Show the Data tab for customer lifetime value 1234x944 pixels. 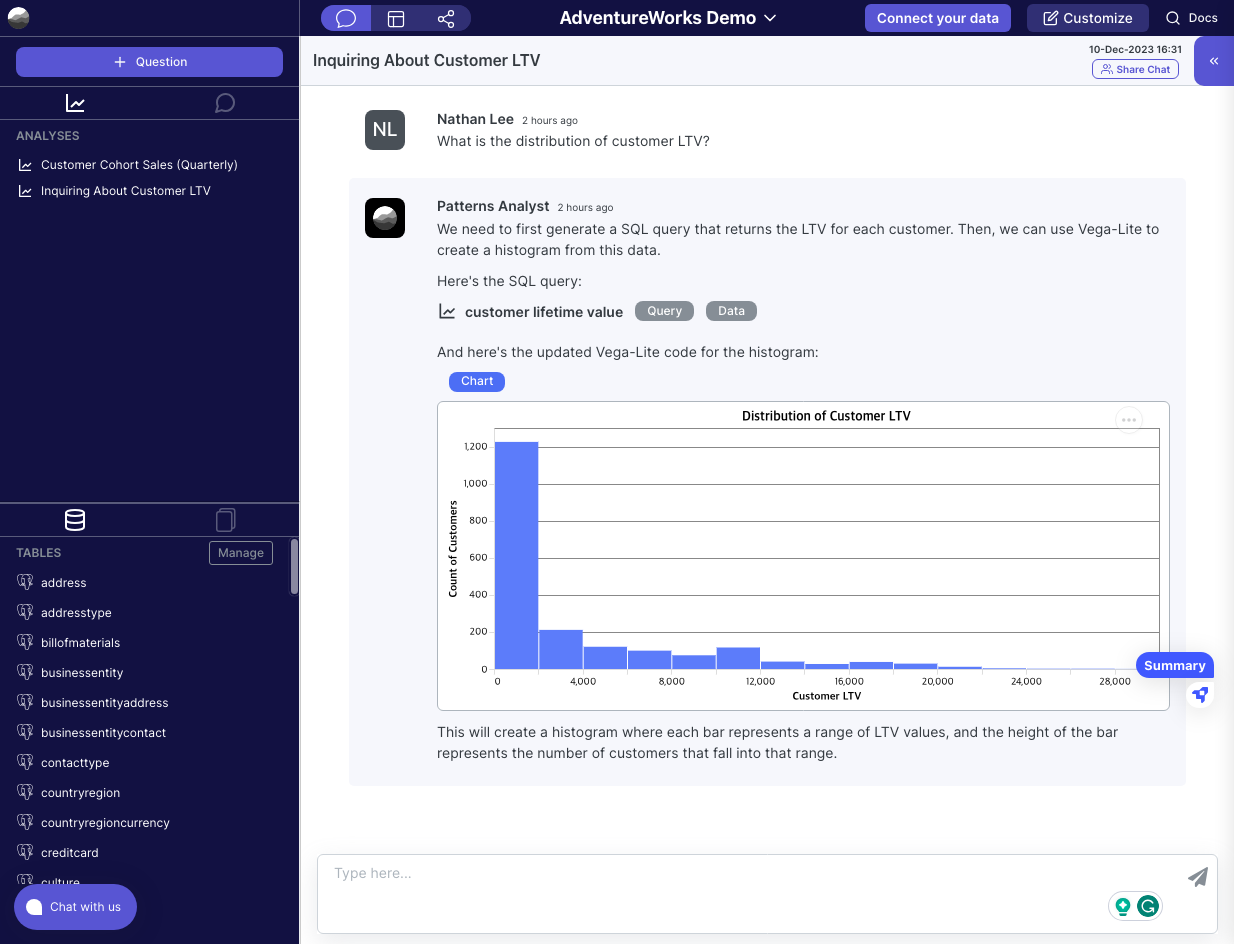(731, 311)
